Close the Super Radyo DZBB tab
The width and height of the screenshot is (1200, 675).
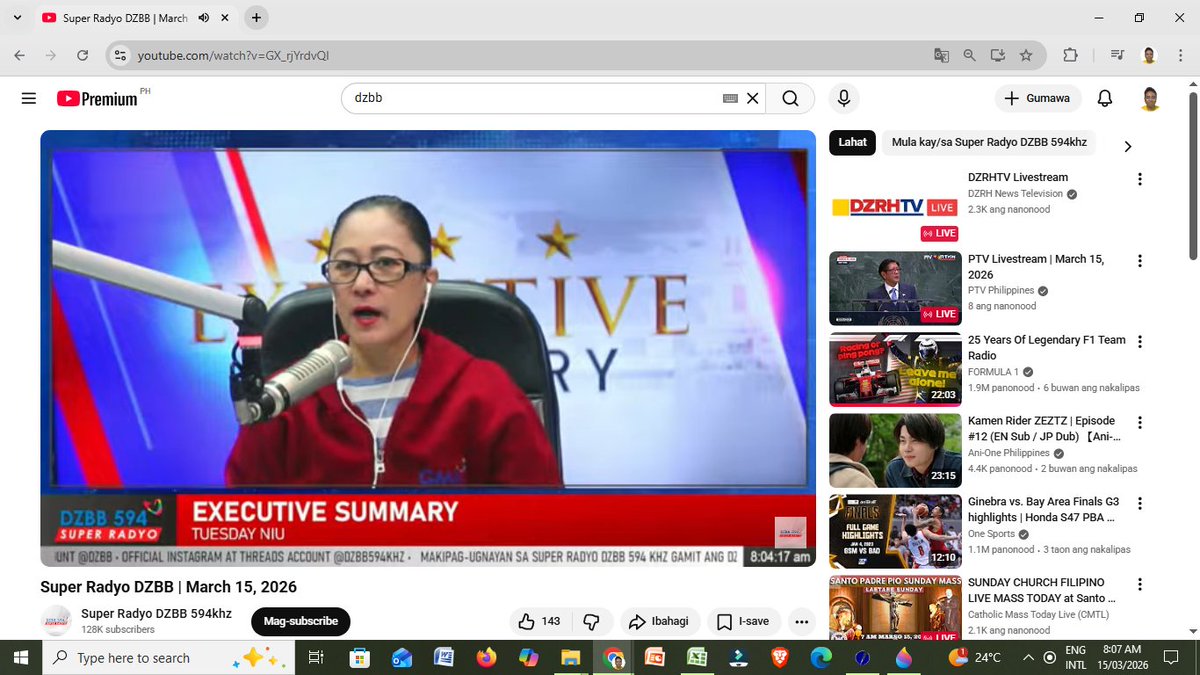coord(227,18)
